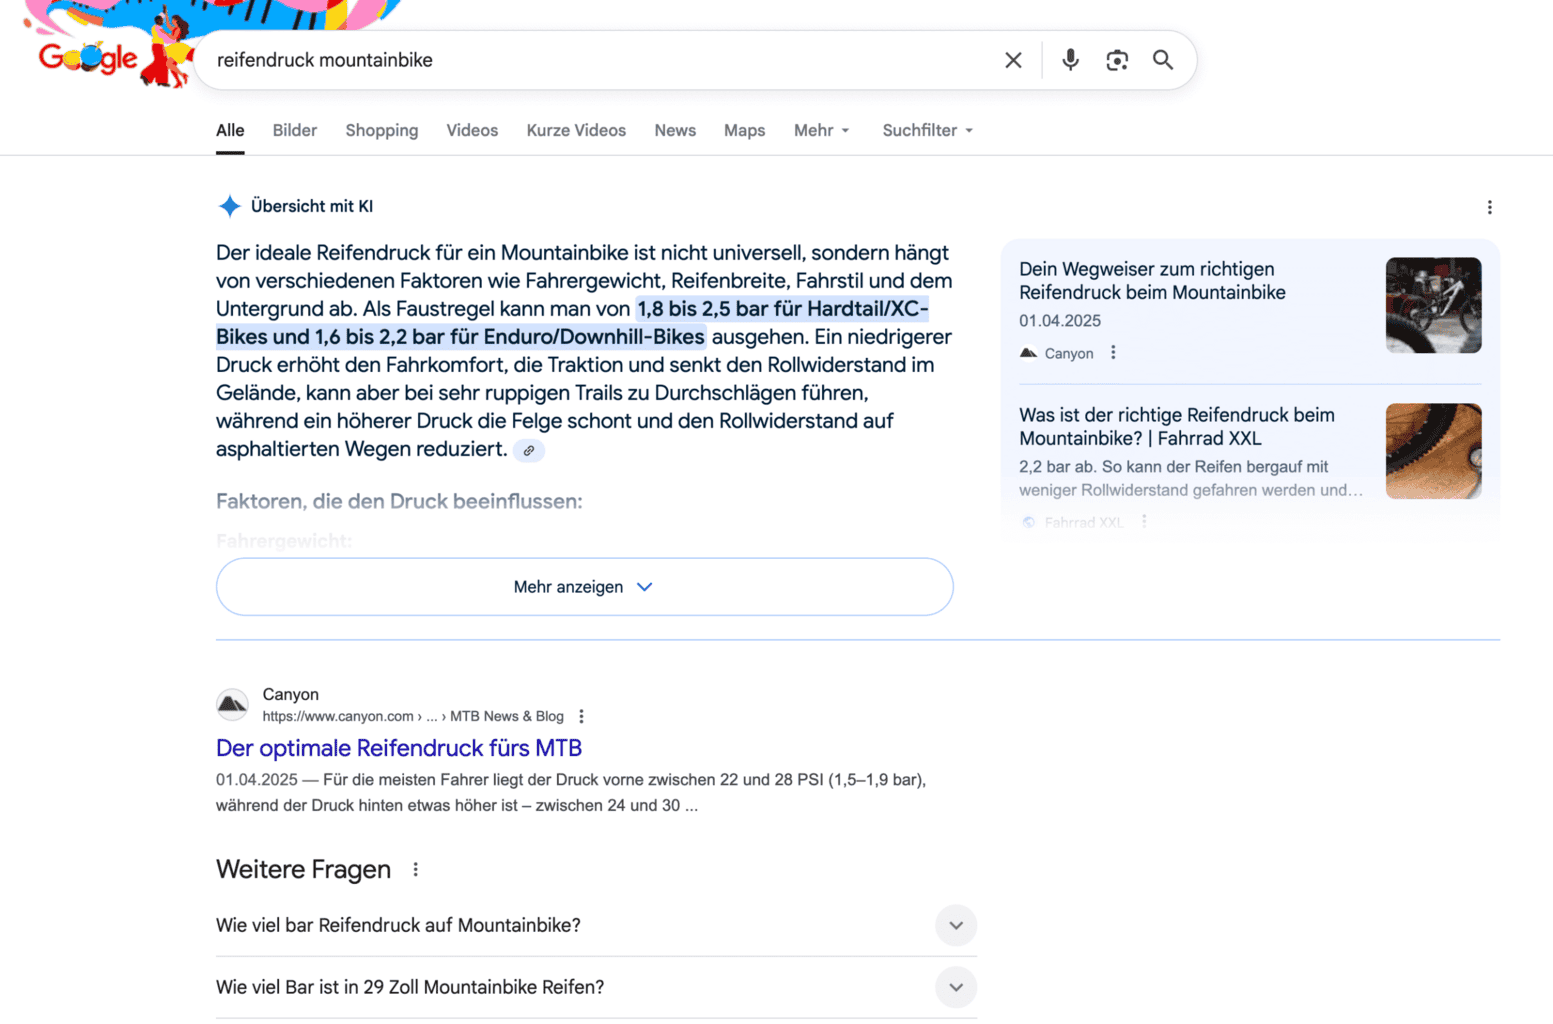Open the Suchfilter dropdown
The height and width of the screenshot is (1024, 1553).
pyautogui.click(x=928, y=131)
